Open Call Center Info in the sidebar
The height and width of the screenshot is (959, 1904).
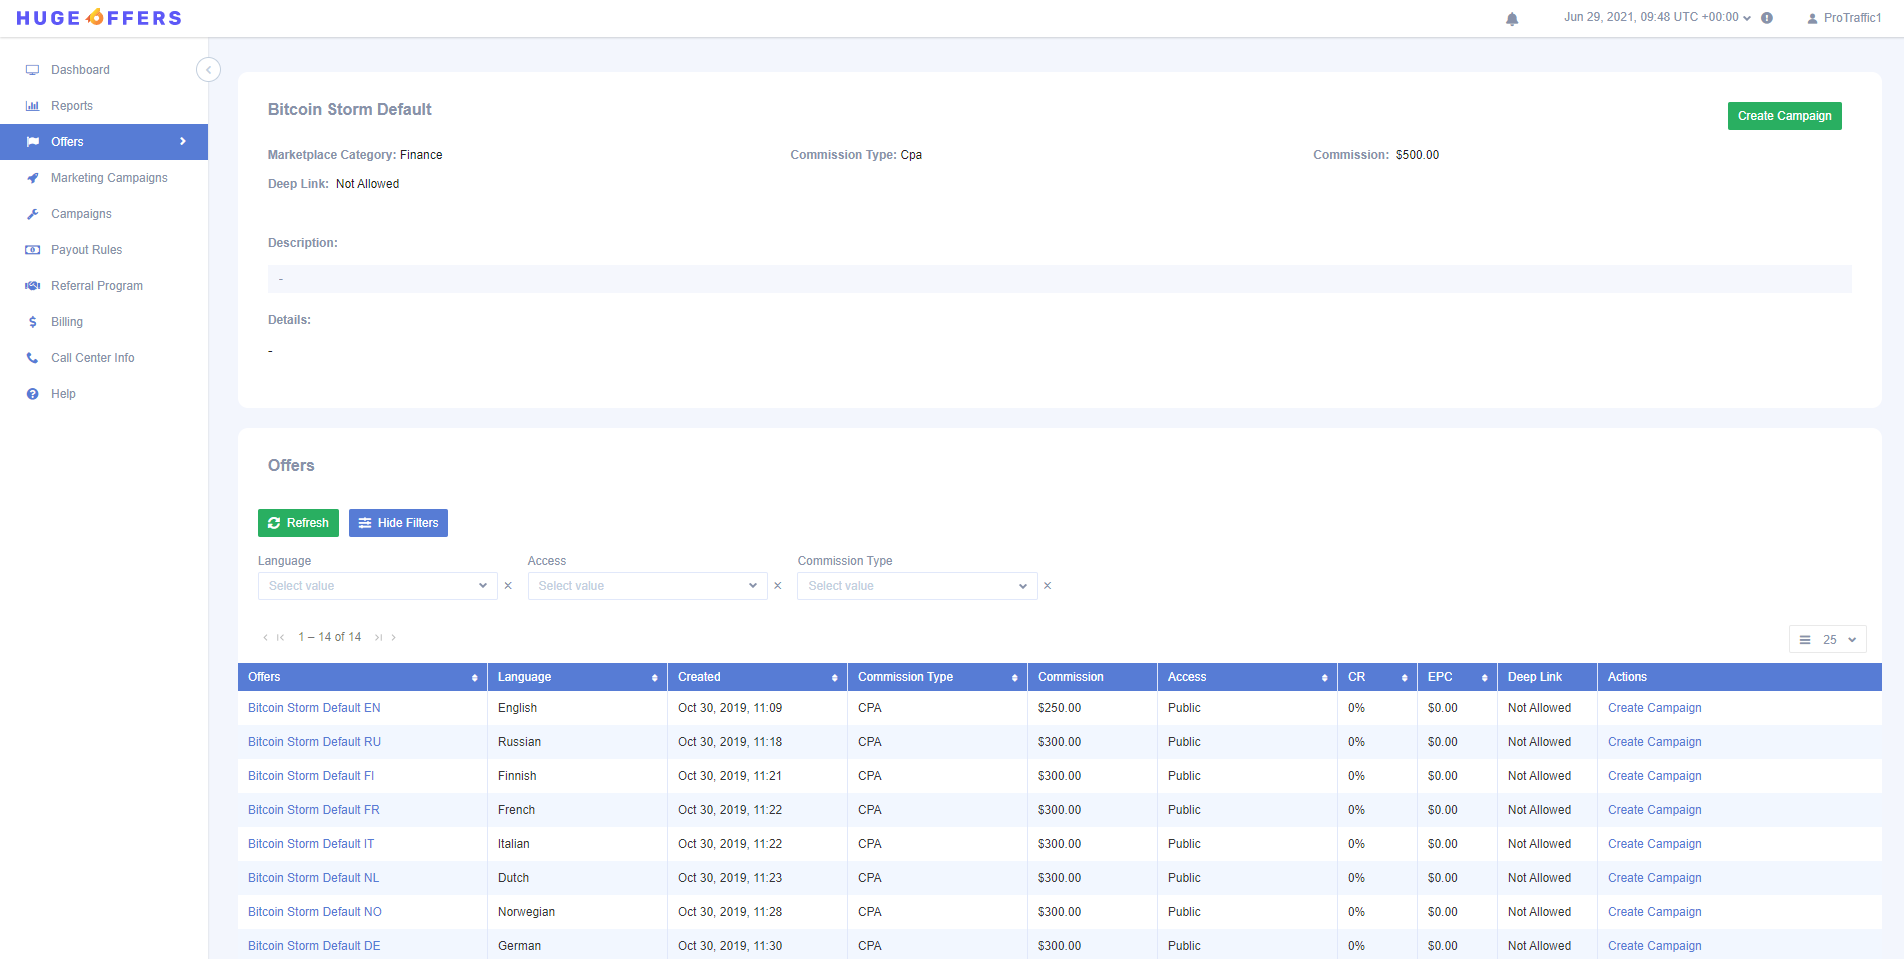coord(92,358)
